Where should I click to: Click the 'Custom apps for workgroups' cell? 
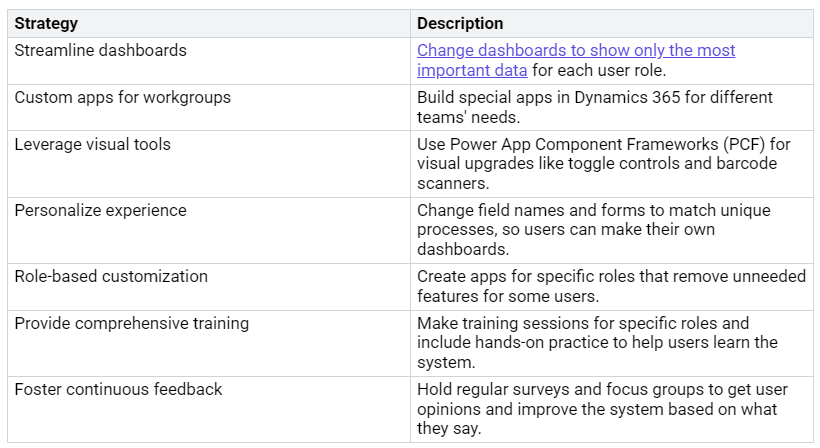point(209,108)
